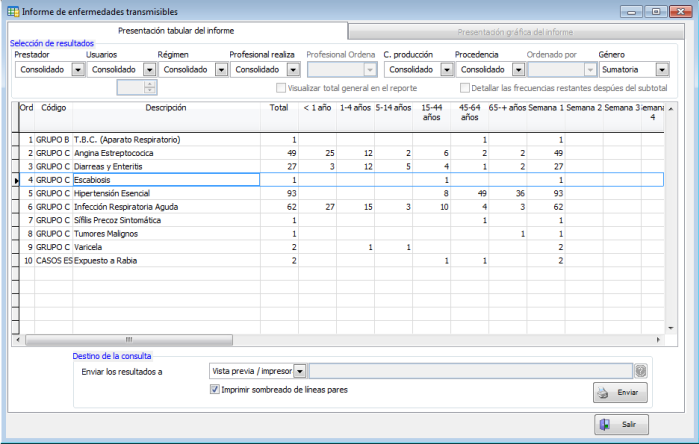Click the Descripción column header
This screenshot has height=444, width=699.
[166, 116]
